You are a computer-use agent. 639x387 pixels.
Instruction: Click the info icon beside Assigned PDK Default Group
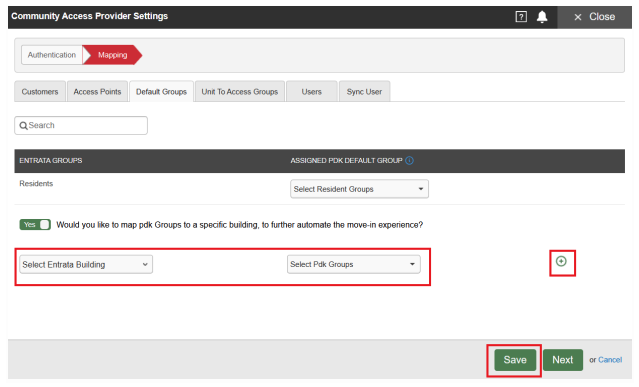(x=409, y=161)
